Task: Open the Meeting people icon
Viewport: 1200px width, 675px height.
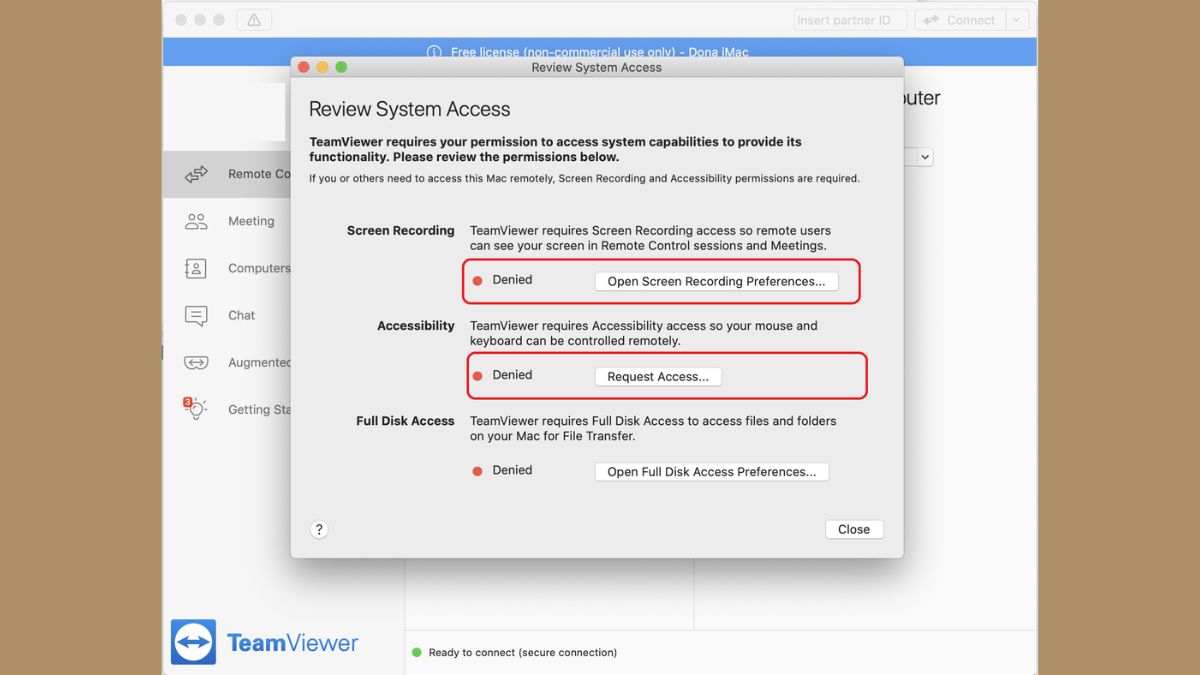Action: click(x=196, y=221)
